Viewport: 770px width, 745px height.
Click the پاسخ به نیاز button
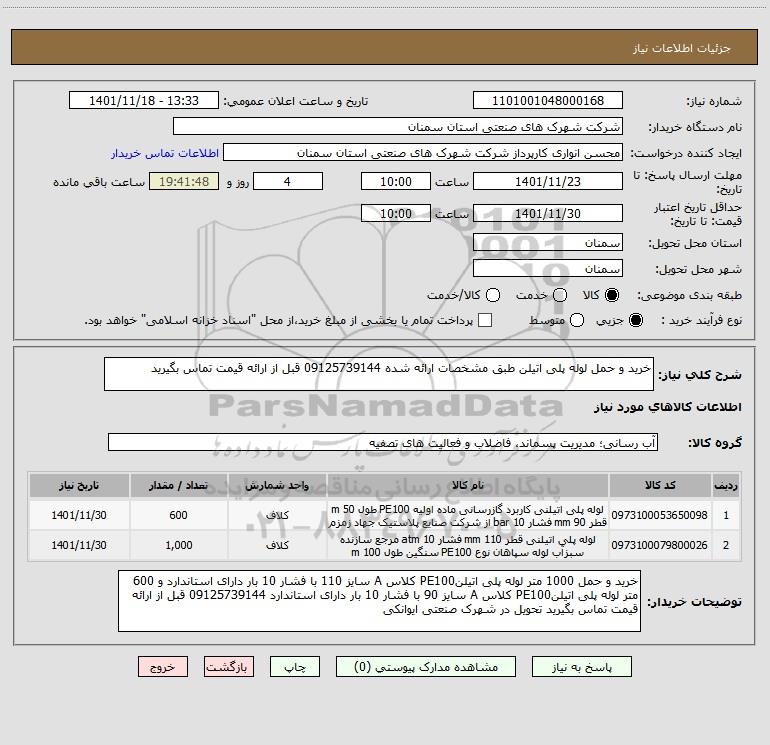click(x=582, y=667)
